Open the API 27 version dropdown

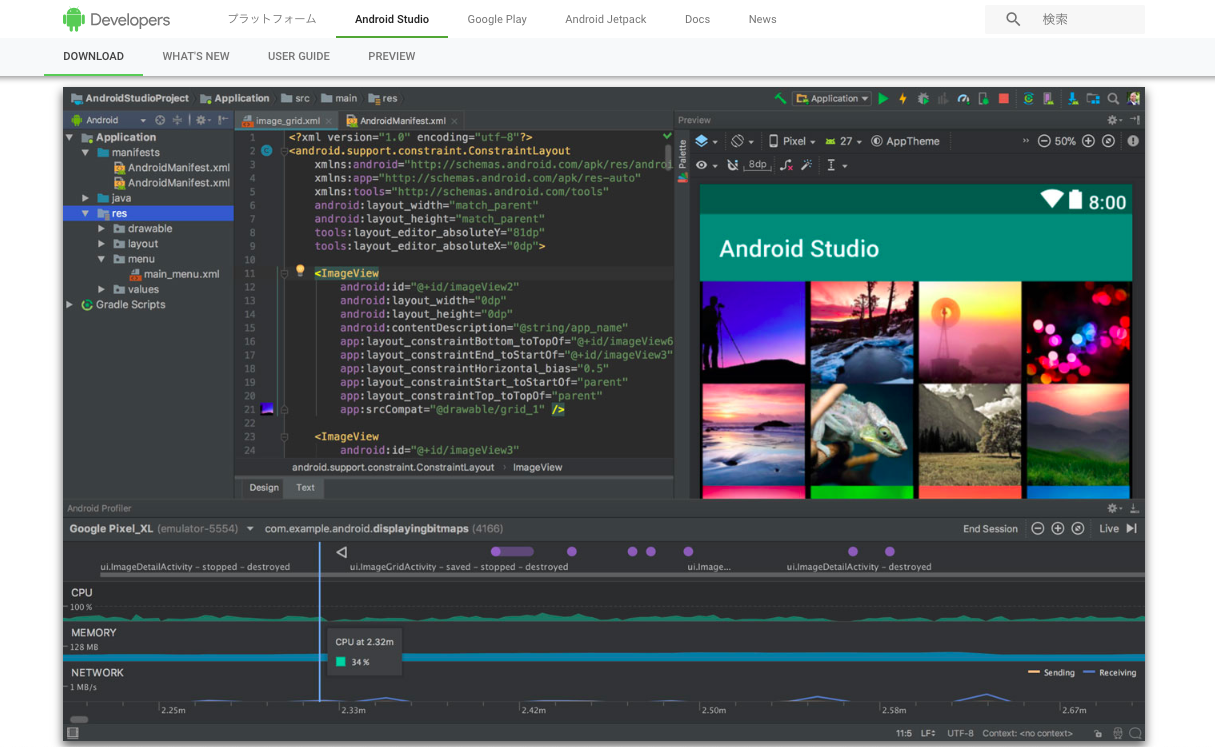point(845,141)
